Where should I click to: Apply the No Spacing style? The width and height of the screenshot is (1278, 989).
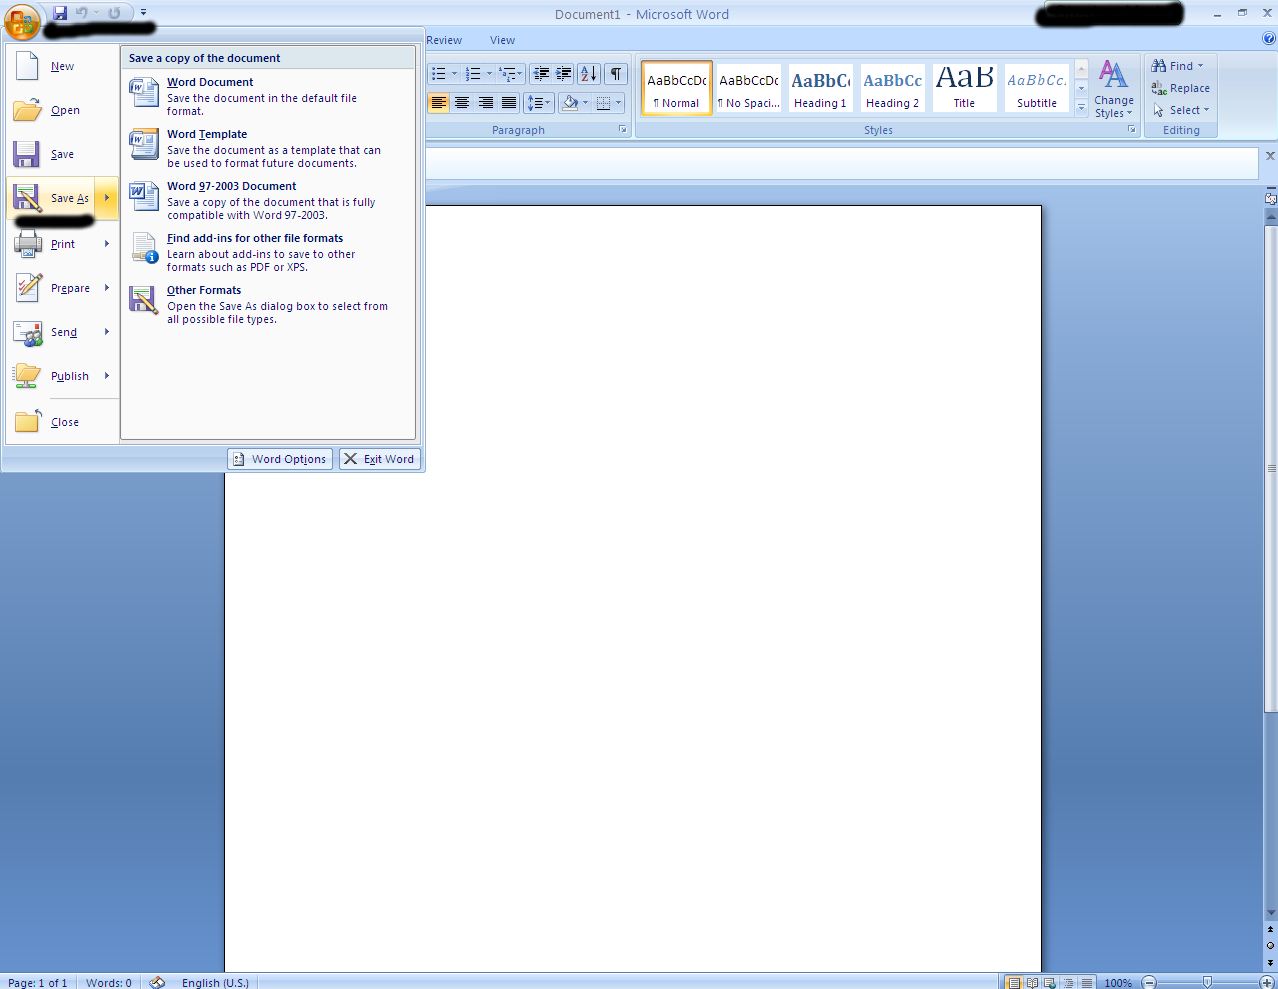[x=749, y=88]
